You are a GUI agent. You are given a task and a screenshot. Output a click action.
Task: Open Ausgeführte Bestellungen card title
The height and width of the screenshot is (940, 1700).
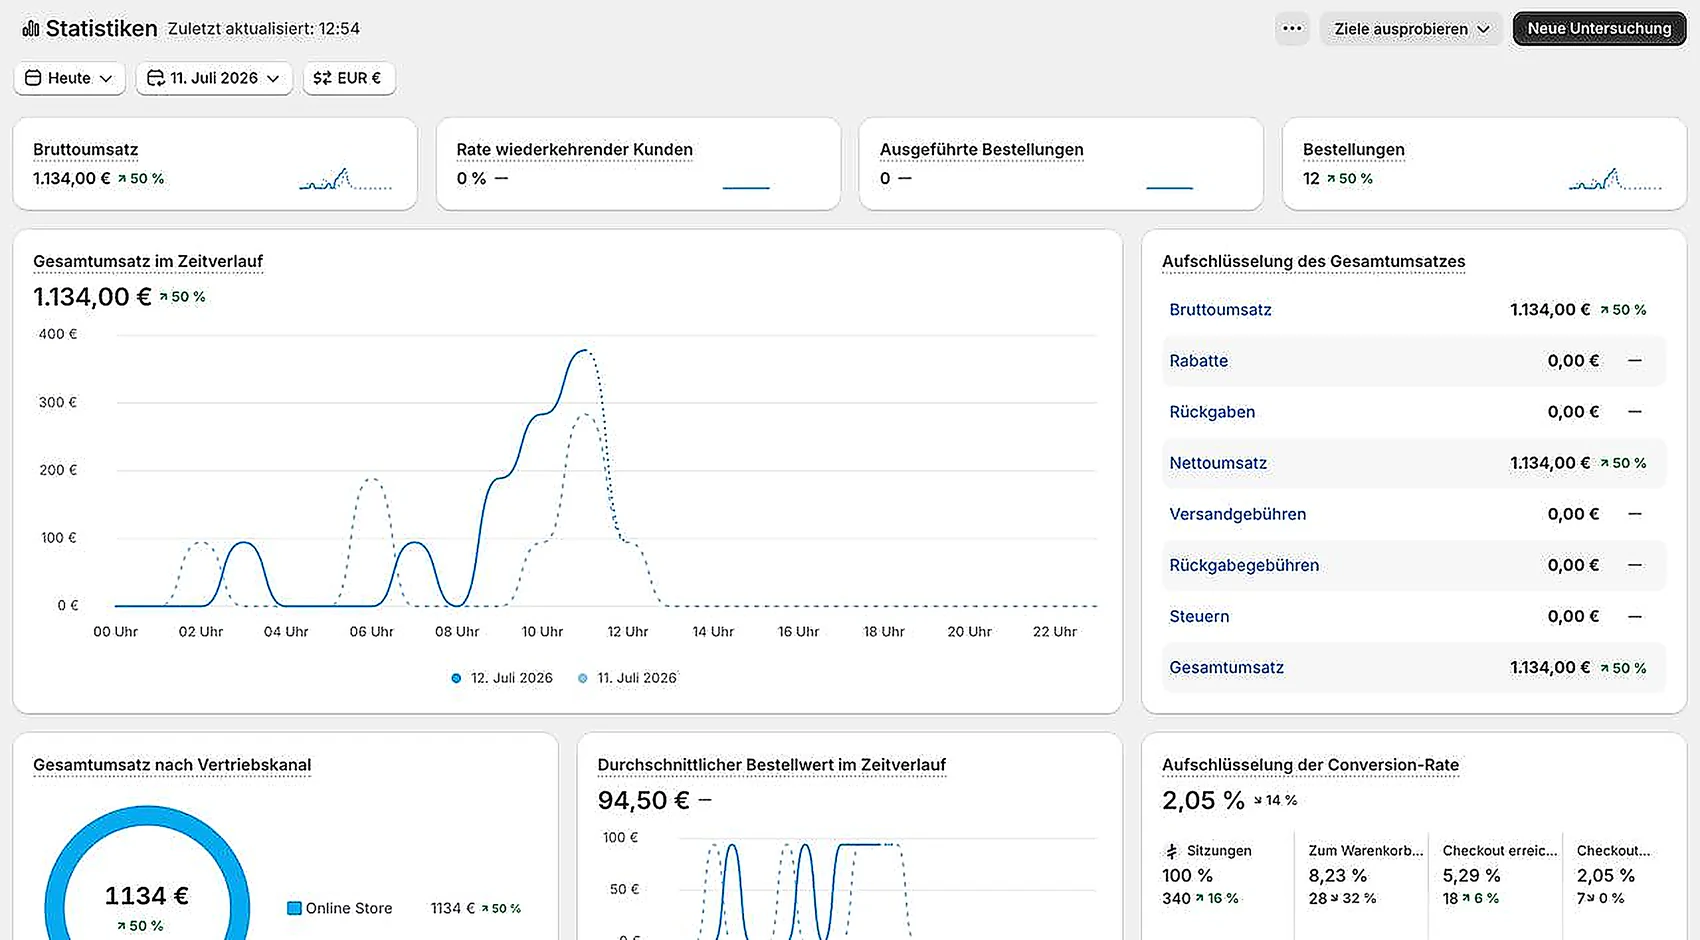click(981, 150)
